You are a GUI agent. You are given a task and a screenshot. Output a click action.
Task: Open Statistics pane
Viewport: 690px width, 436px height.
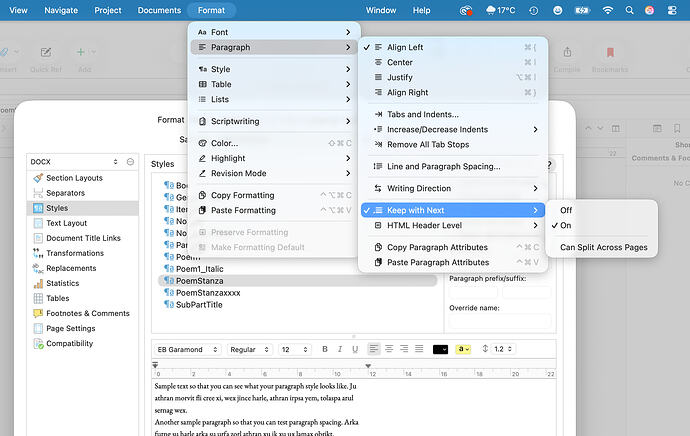click(83, 283)
